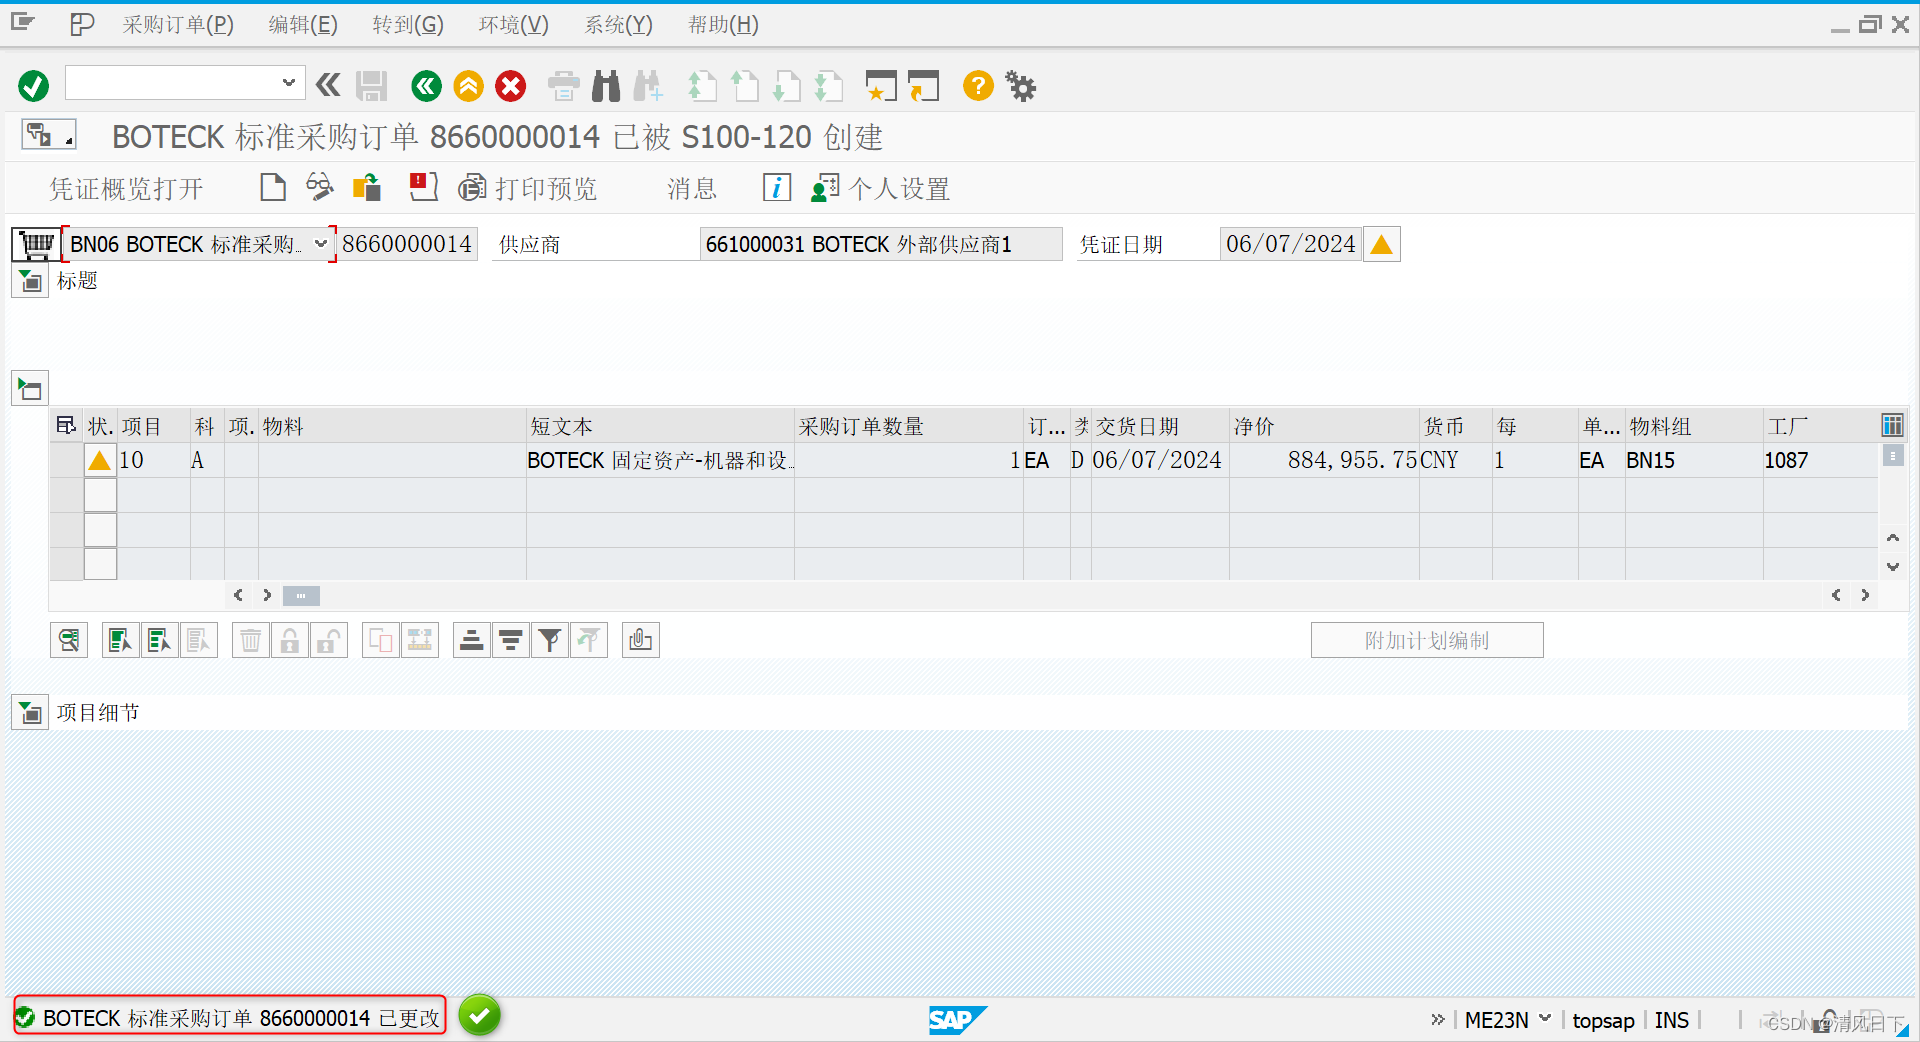Click the 凭证日期 field 06/07/2024
This screenshot has height=1042, width=1920.
tap(1290, 244)
